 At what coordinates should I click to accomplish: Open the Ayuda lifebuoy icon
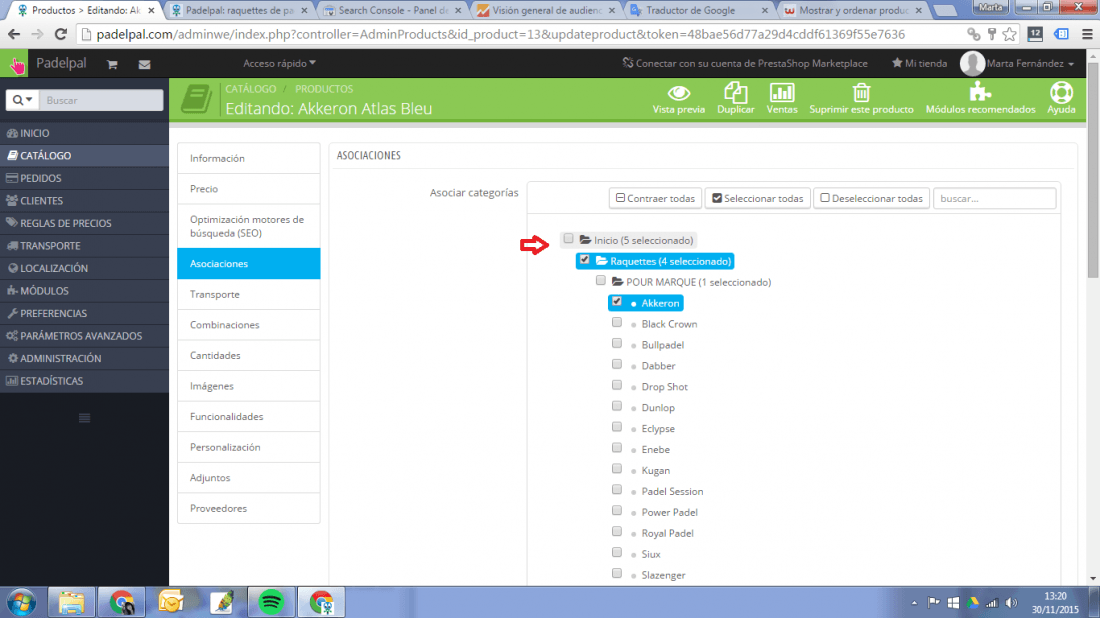pyautogui.click(x=1061, y=93)
